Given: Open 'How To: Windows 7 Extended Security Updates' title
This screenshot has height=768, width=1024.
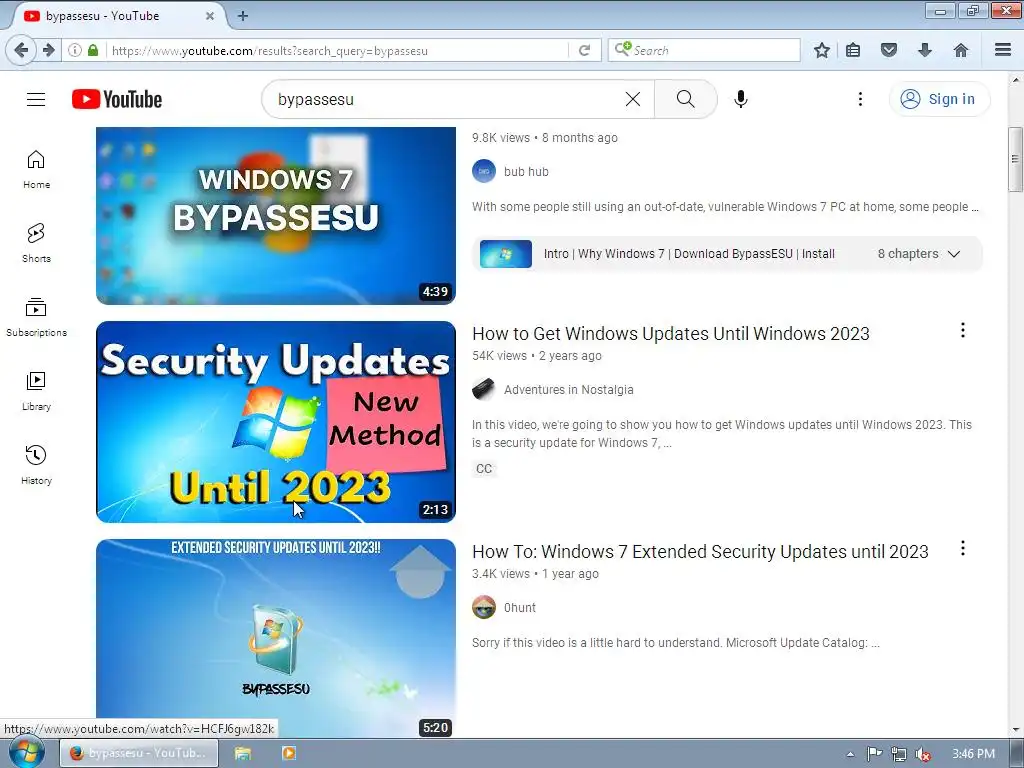Looking at the screenshot, I should (700, 552).
